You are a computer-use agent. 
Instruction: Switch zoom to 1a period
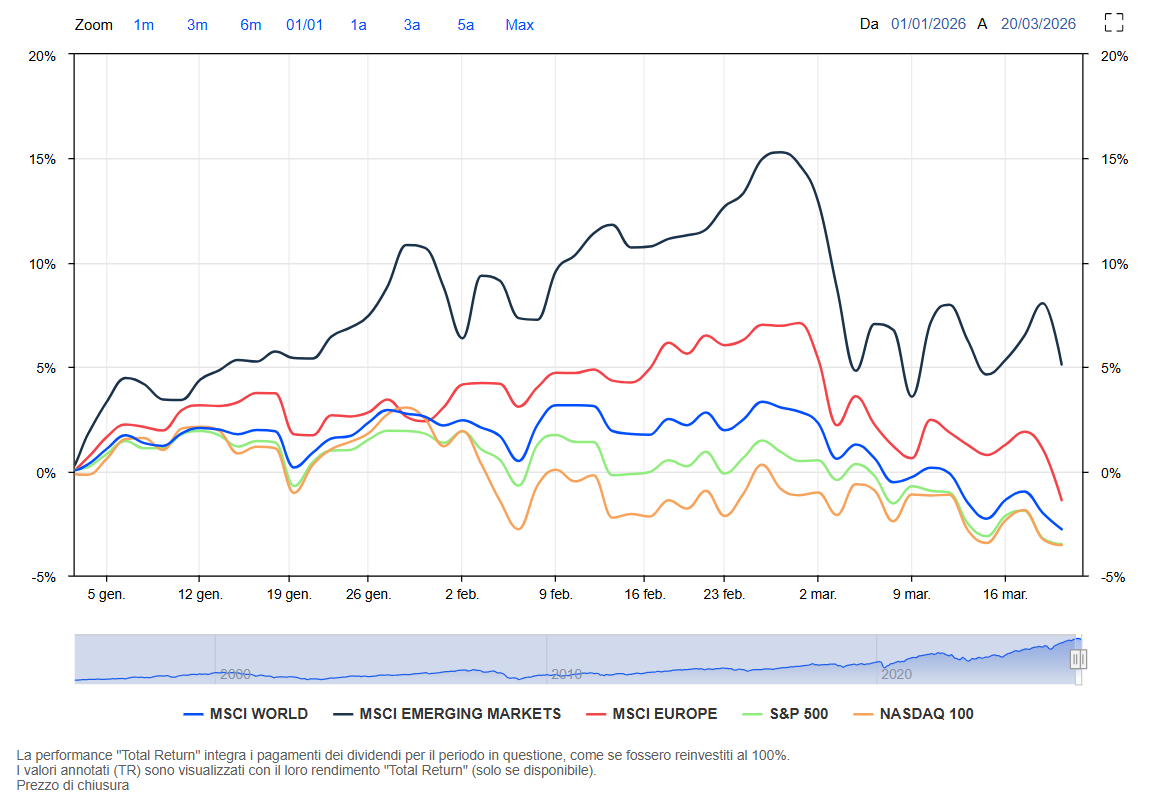tap(358, 24)
